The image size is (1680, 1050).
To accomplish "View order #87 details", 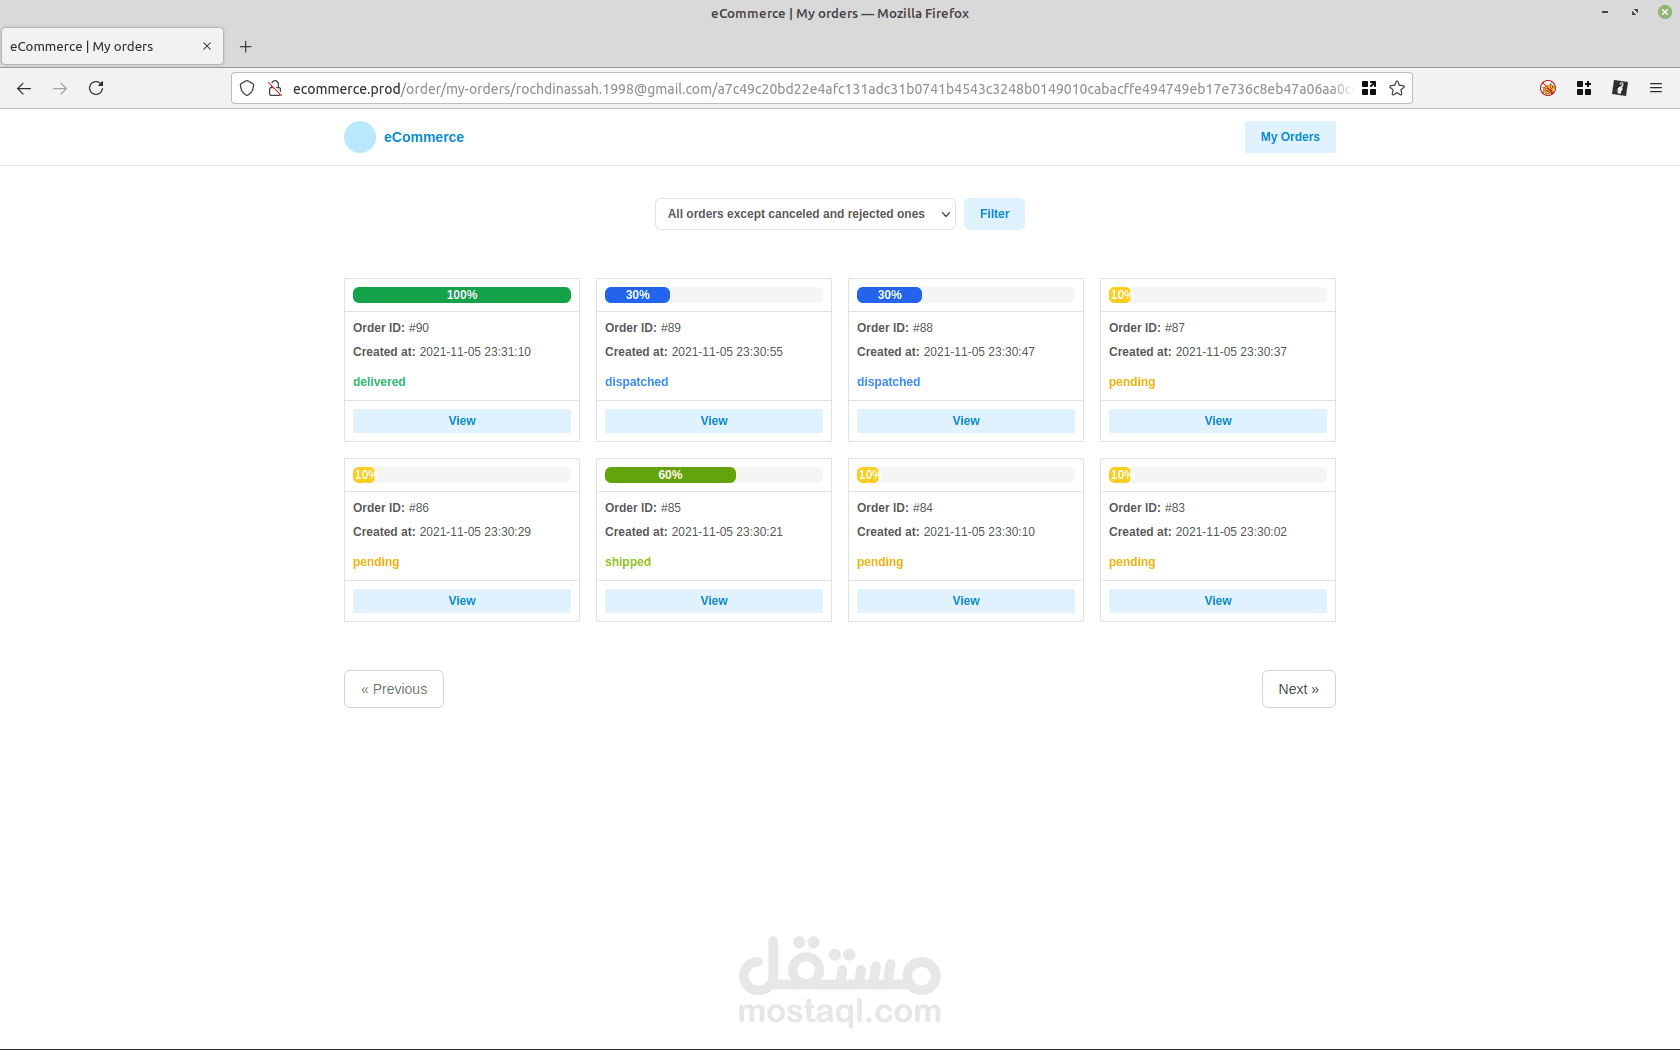I will click(1218, 421).
